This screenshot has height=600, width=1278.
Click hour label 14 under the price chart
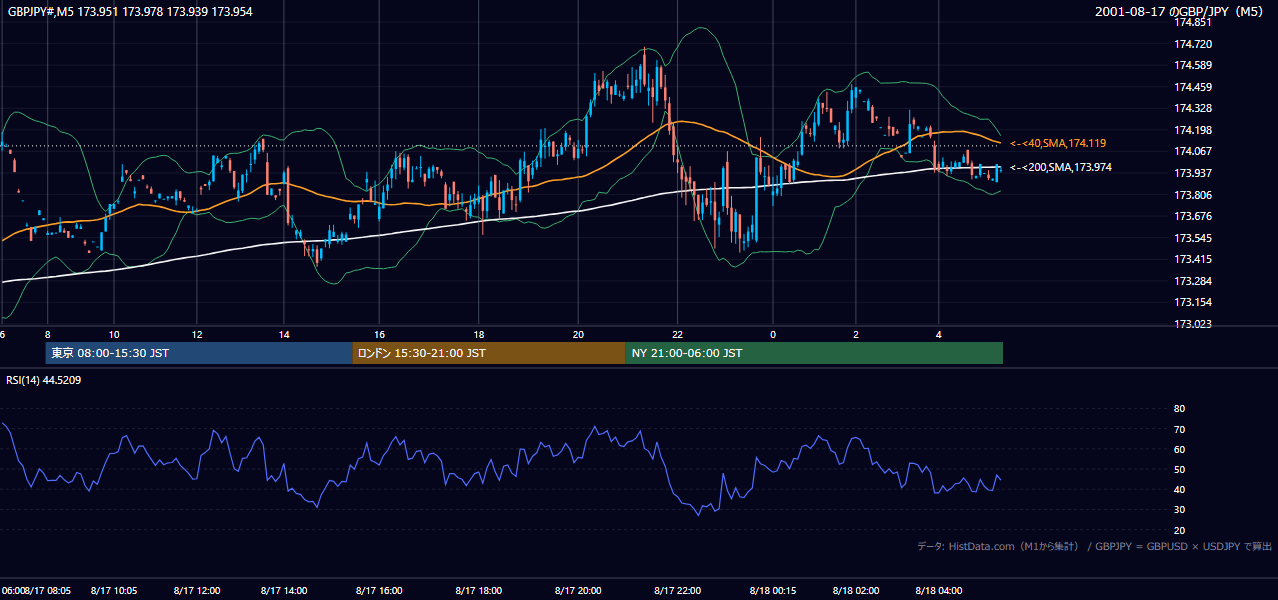[x=284, y=334]
